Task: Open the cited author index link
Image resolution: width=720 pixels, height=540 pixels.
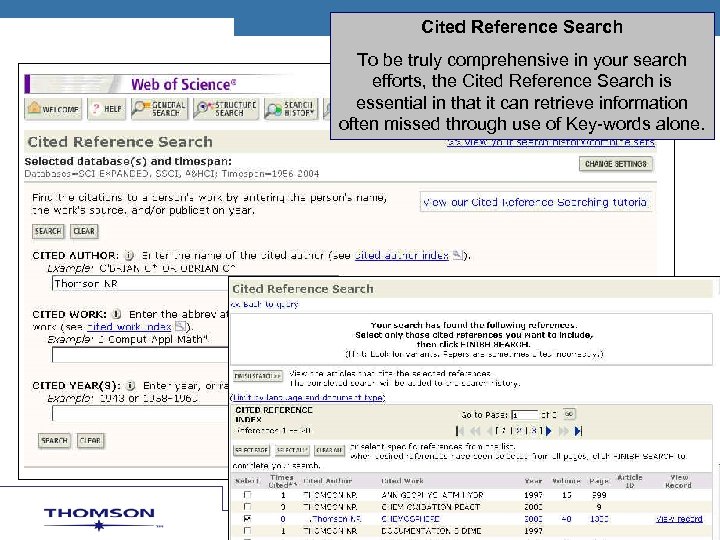Action: click(402, 255)
